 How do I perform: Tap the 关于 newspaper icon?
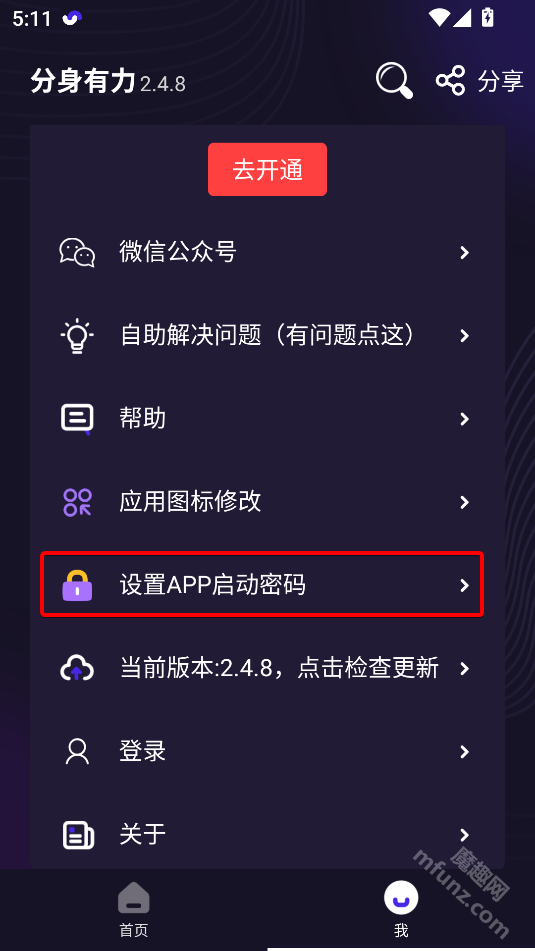tap(78, 835)
